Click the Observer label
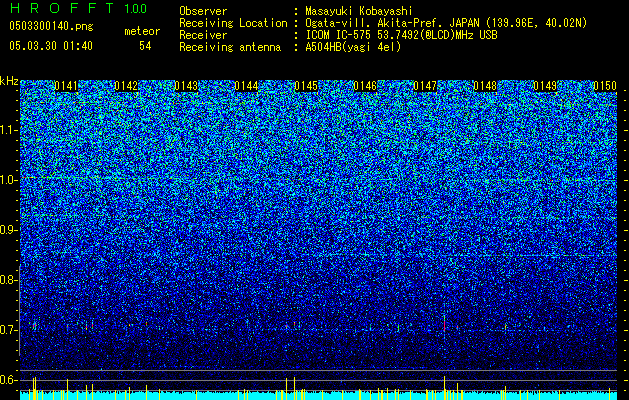The height and width of the screenshot is (400, 629). (203, 11)
